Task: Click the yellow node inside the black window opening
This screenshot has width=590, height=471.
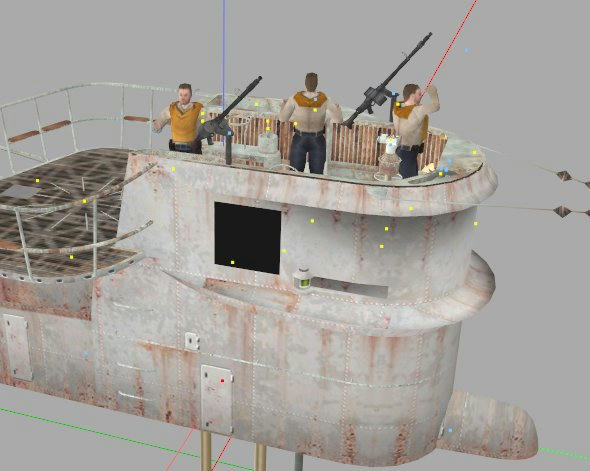Action: (233, 262)
